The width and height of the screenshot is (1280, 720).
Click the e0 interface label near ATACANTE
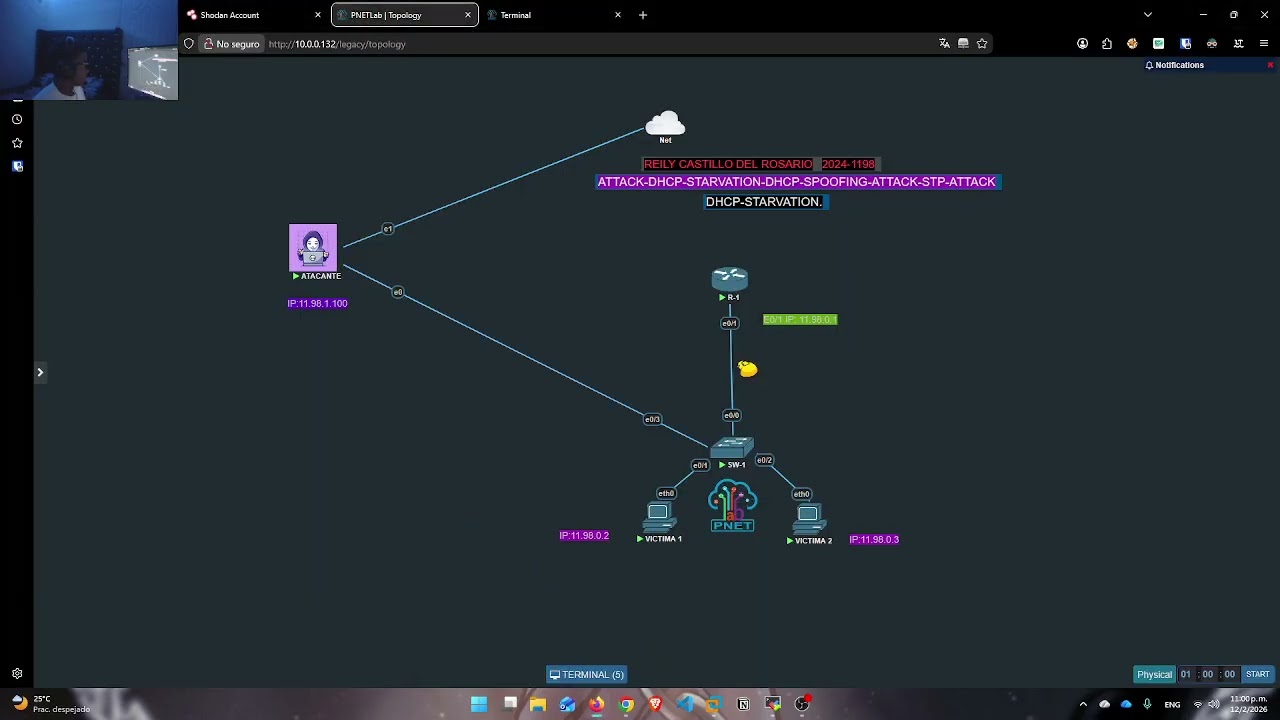(398, 292)
